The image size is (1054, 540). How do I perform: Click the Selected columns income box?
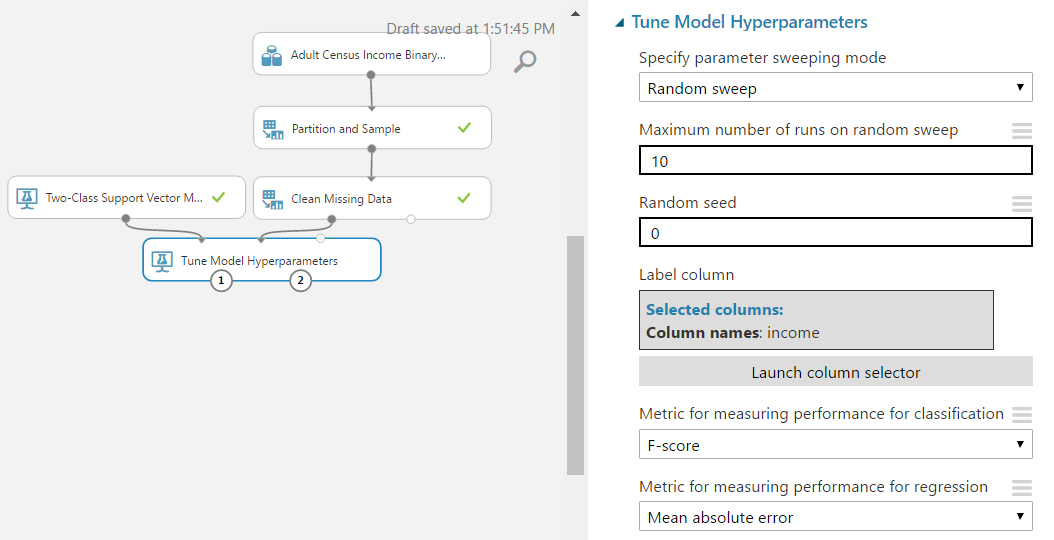coord(816,320)
